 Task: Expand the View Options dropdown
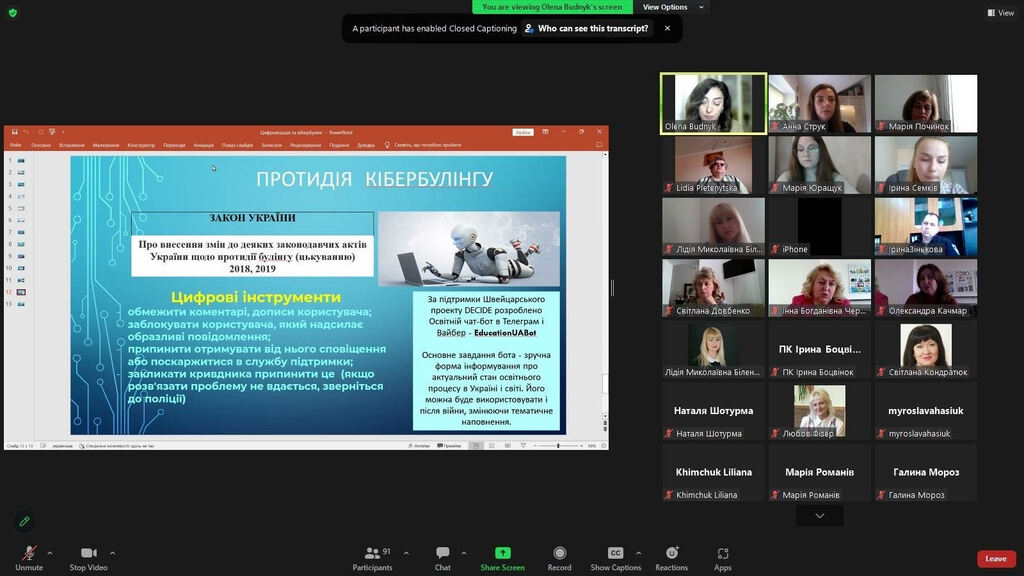(673, 7)
